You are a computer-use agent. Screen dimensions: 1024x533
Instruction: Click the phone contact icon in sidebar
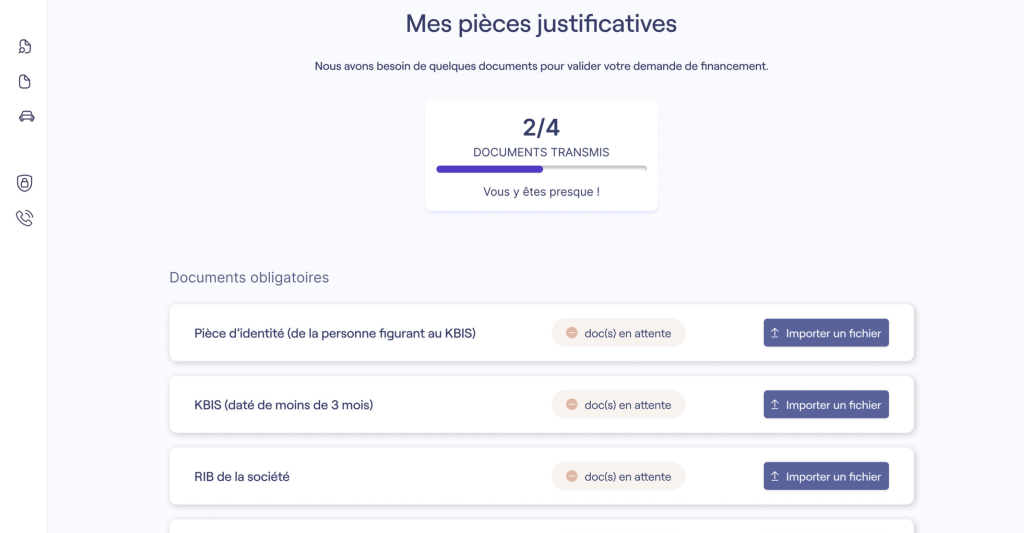(x=25, y=218)
